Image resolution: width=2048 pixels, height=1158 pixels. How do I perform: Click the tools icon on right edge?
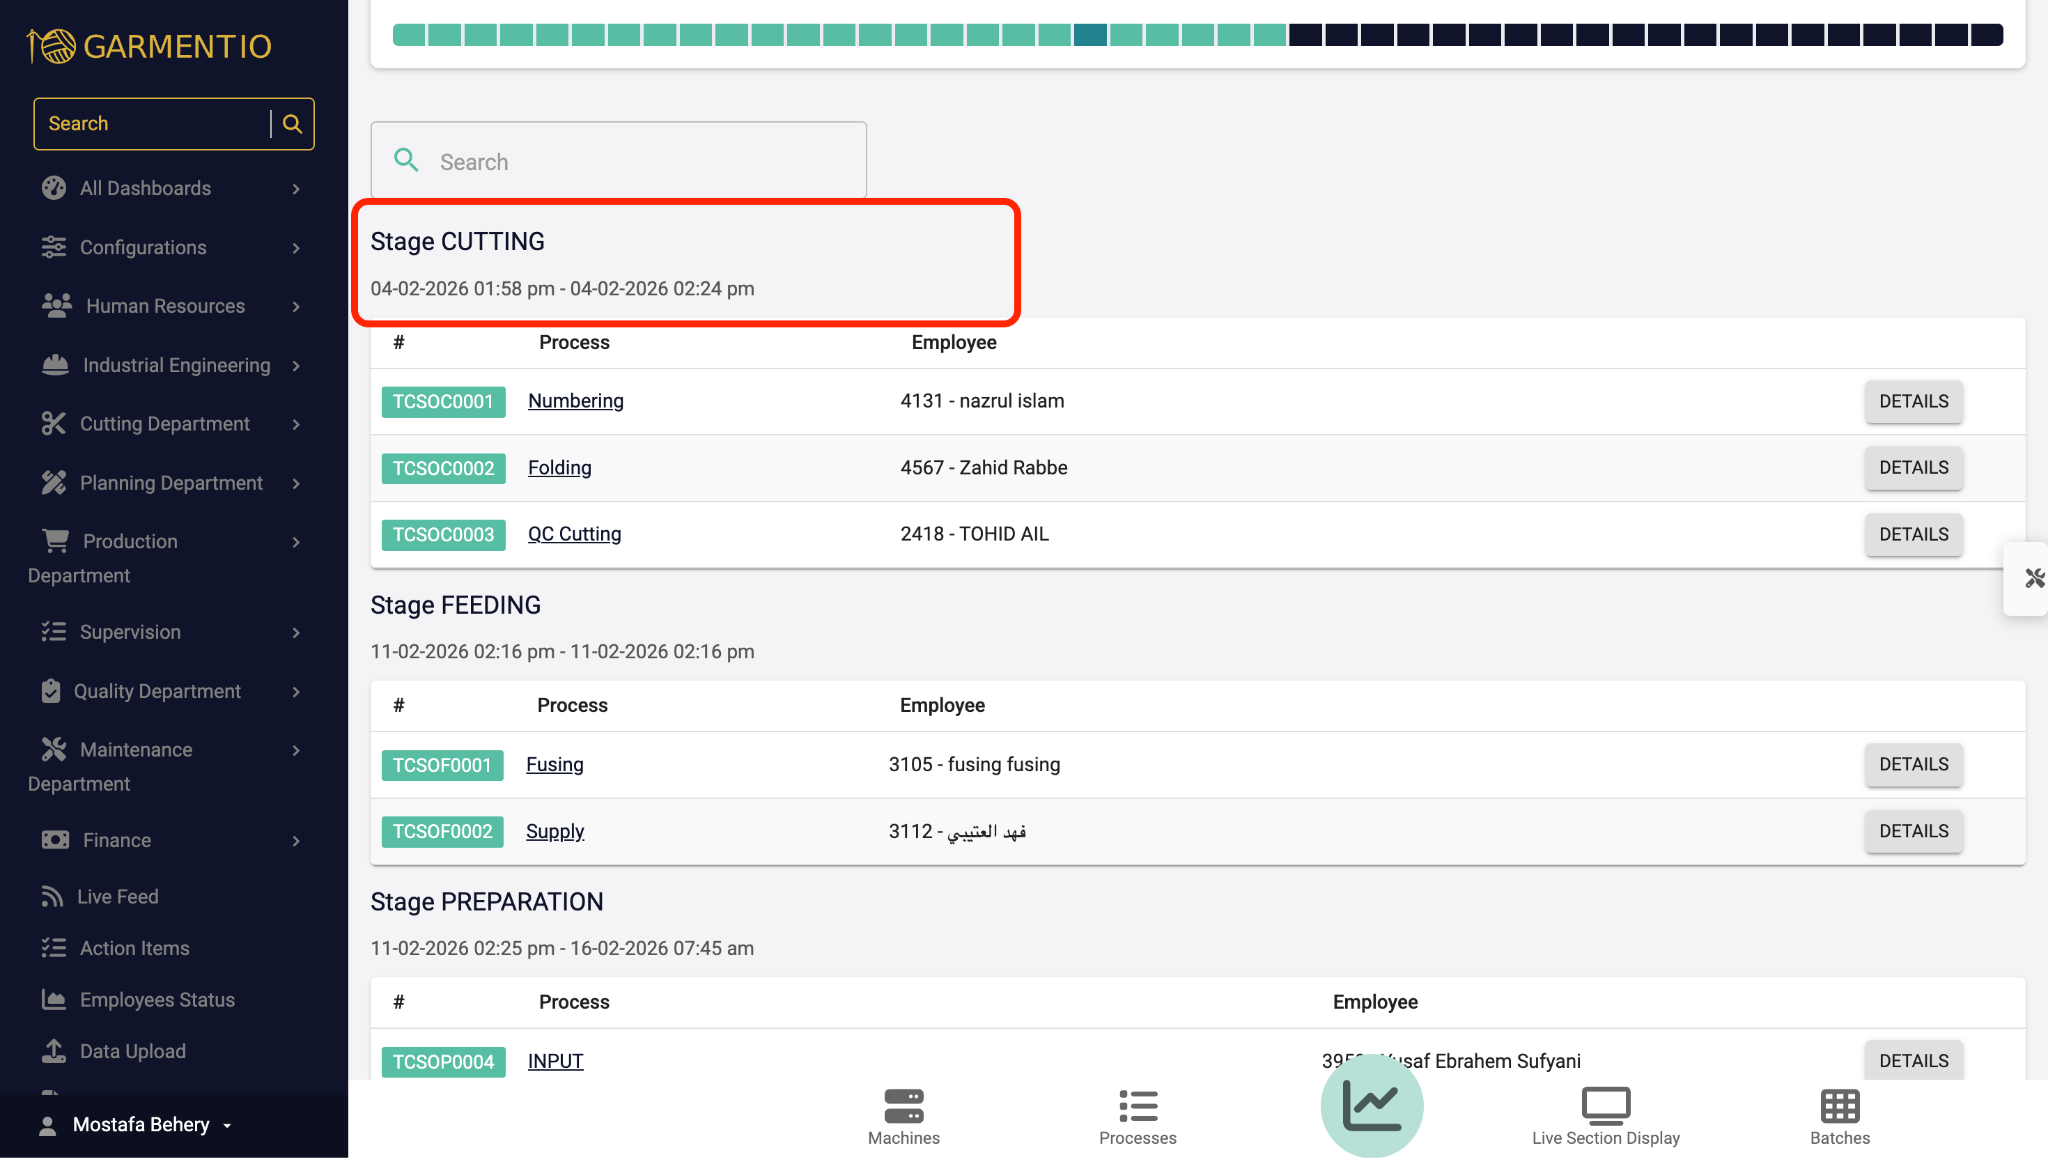point(2034,578)
